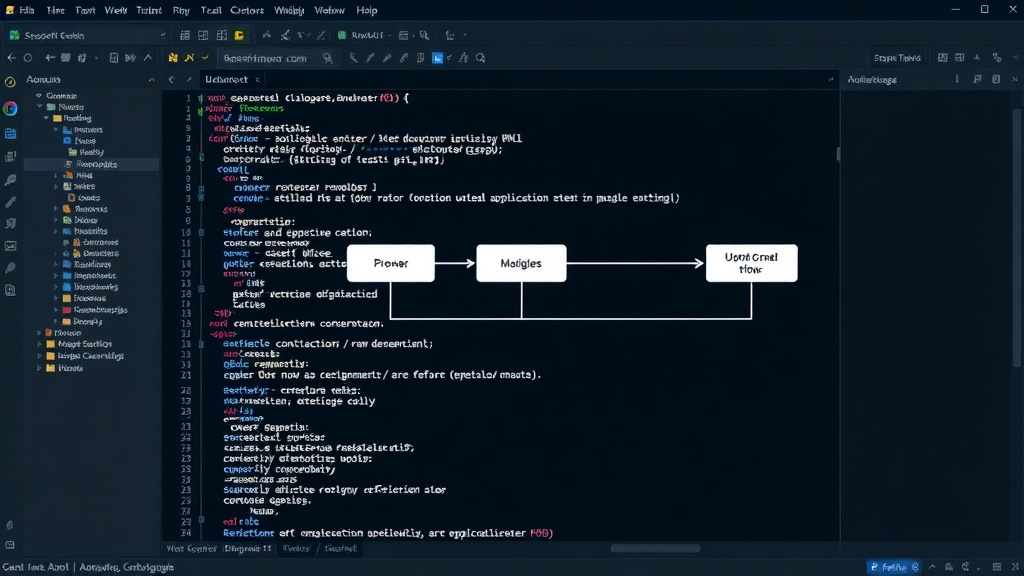This screenshot has height=576, width=1024.
Task: Select the highlighted file in the project tree
Action: (91, 164)
